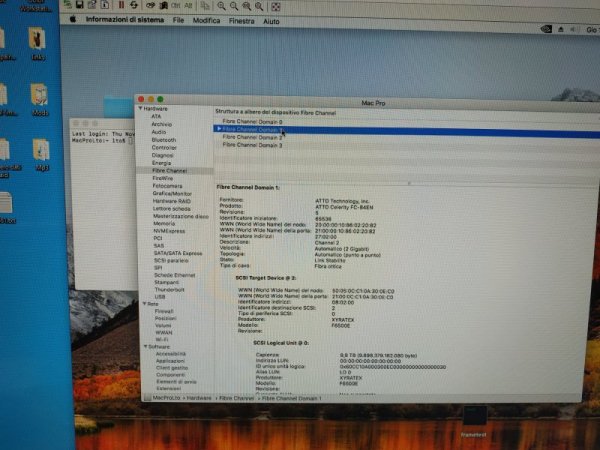
Task: Open the Modifica menu
Action: pos(206,21)
